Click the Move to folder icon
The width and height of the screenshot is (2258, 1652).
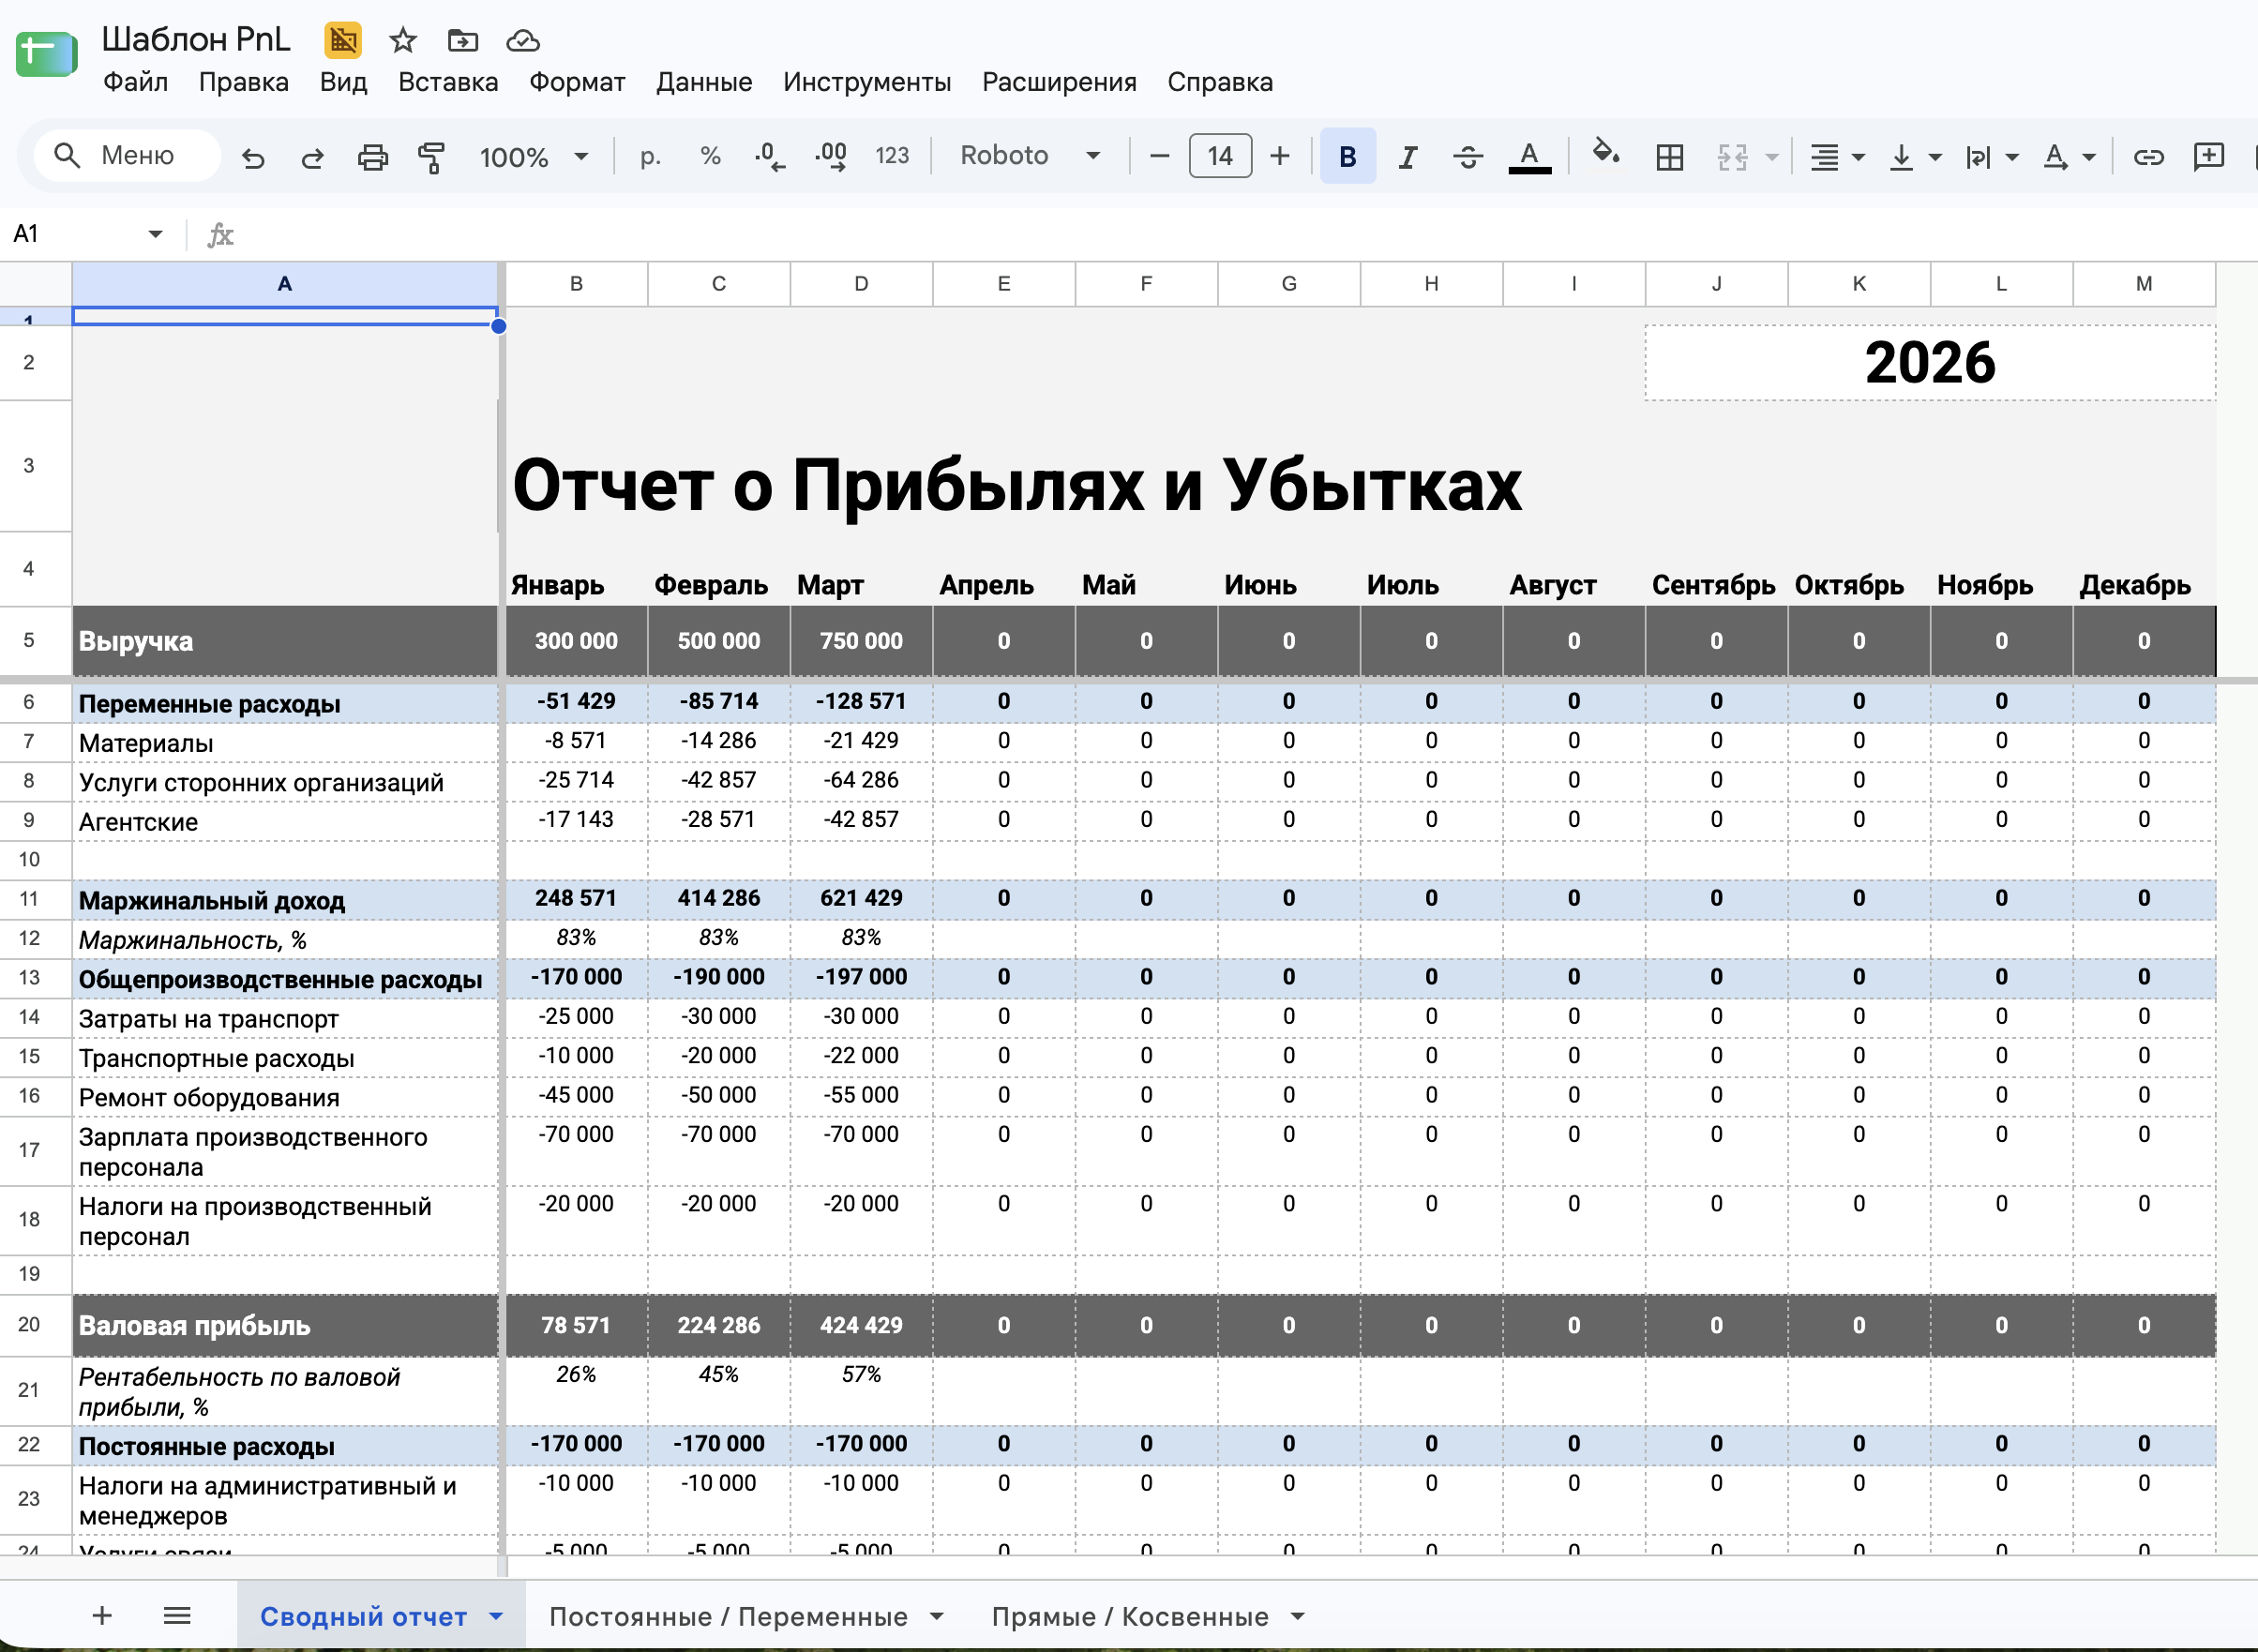462,40
